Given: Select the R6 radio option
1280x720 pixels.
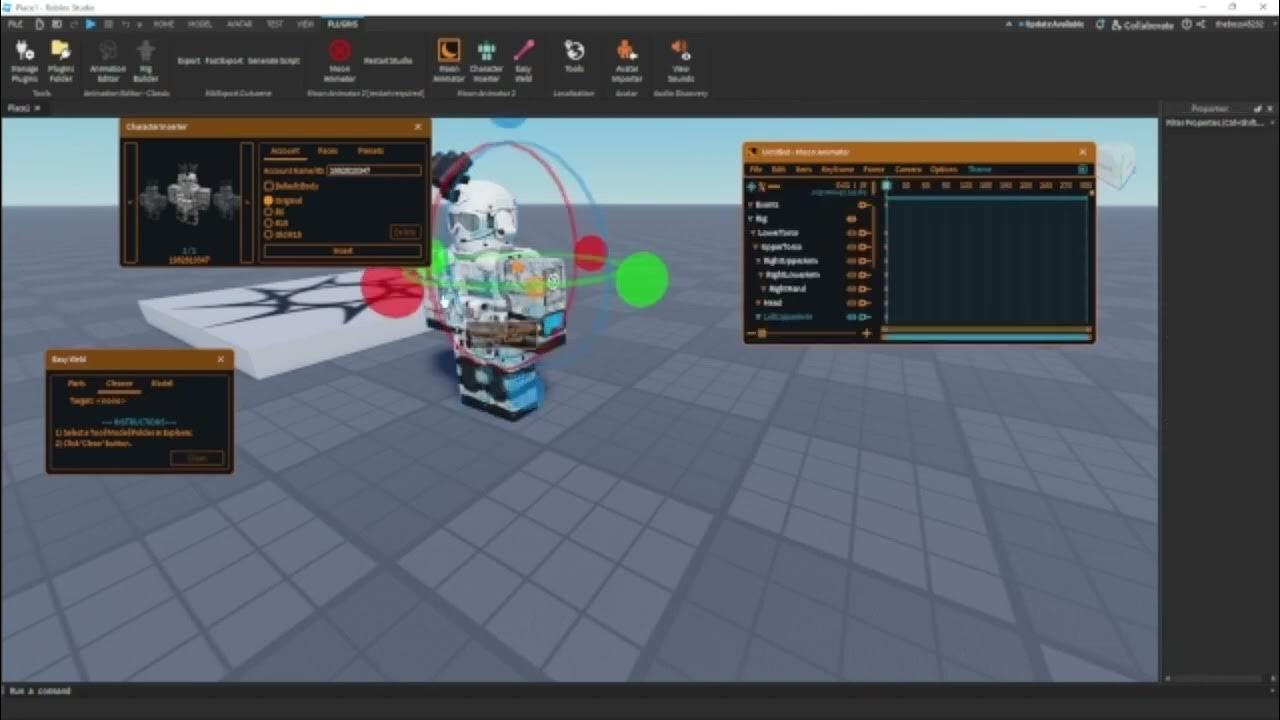Looking at the screenshot, I should click(269, 212).
